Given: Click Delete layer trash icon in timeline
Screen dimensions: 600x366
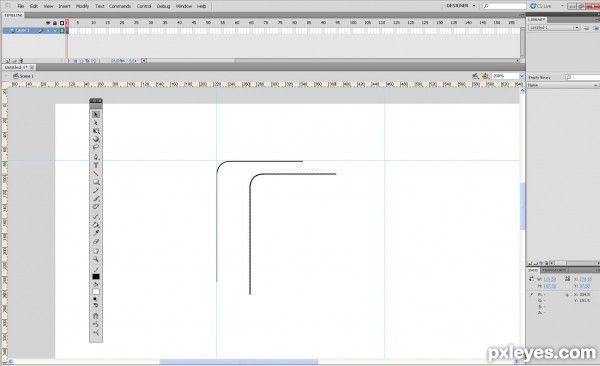Looking at the screenshot, I should click(21, 60).
